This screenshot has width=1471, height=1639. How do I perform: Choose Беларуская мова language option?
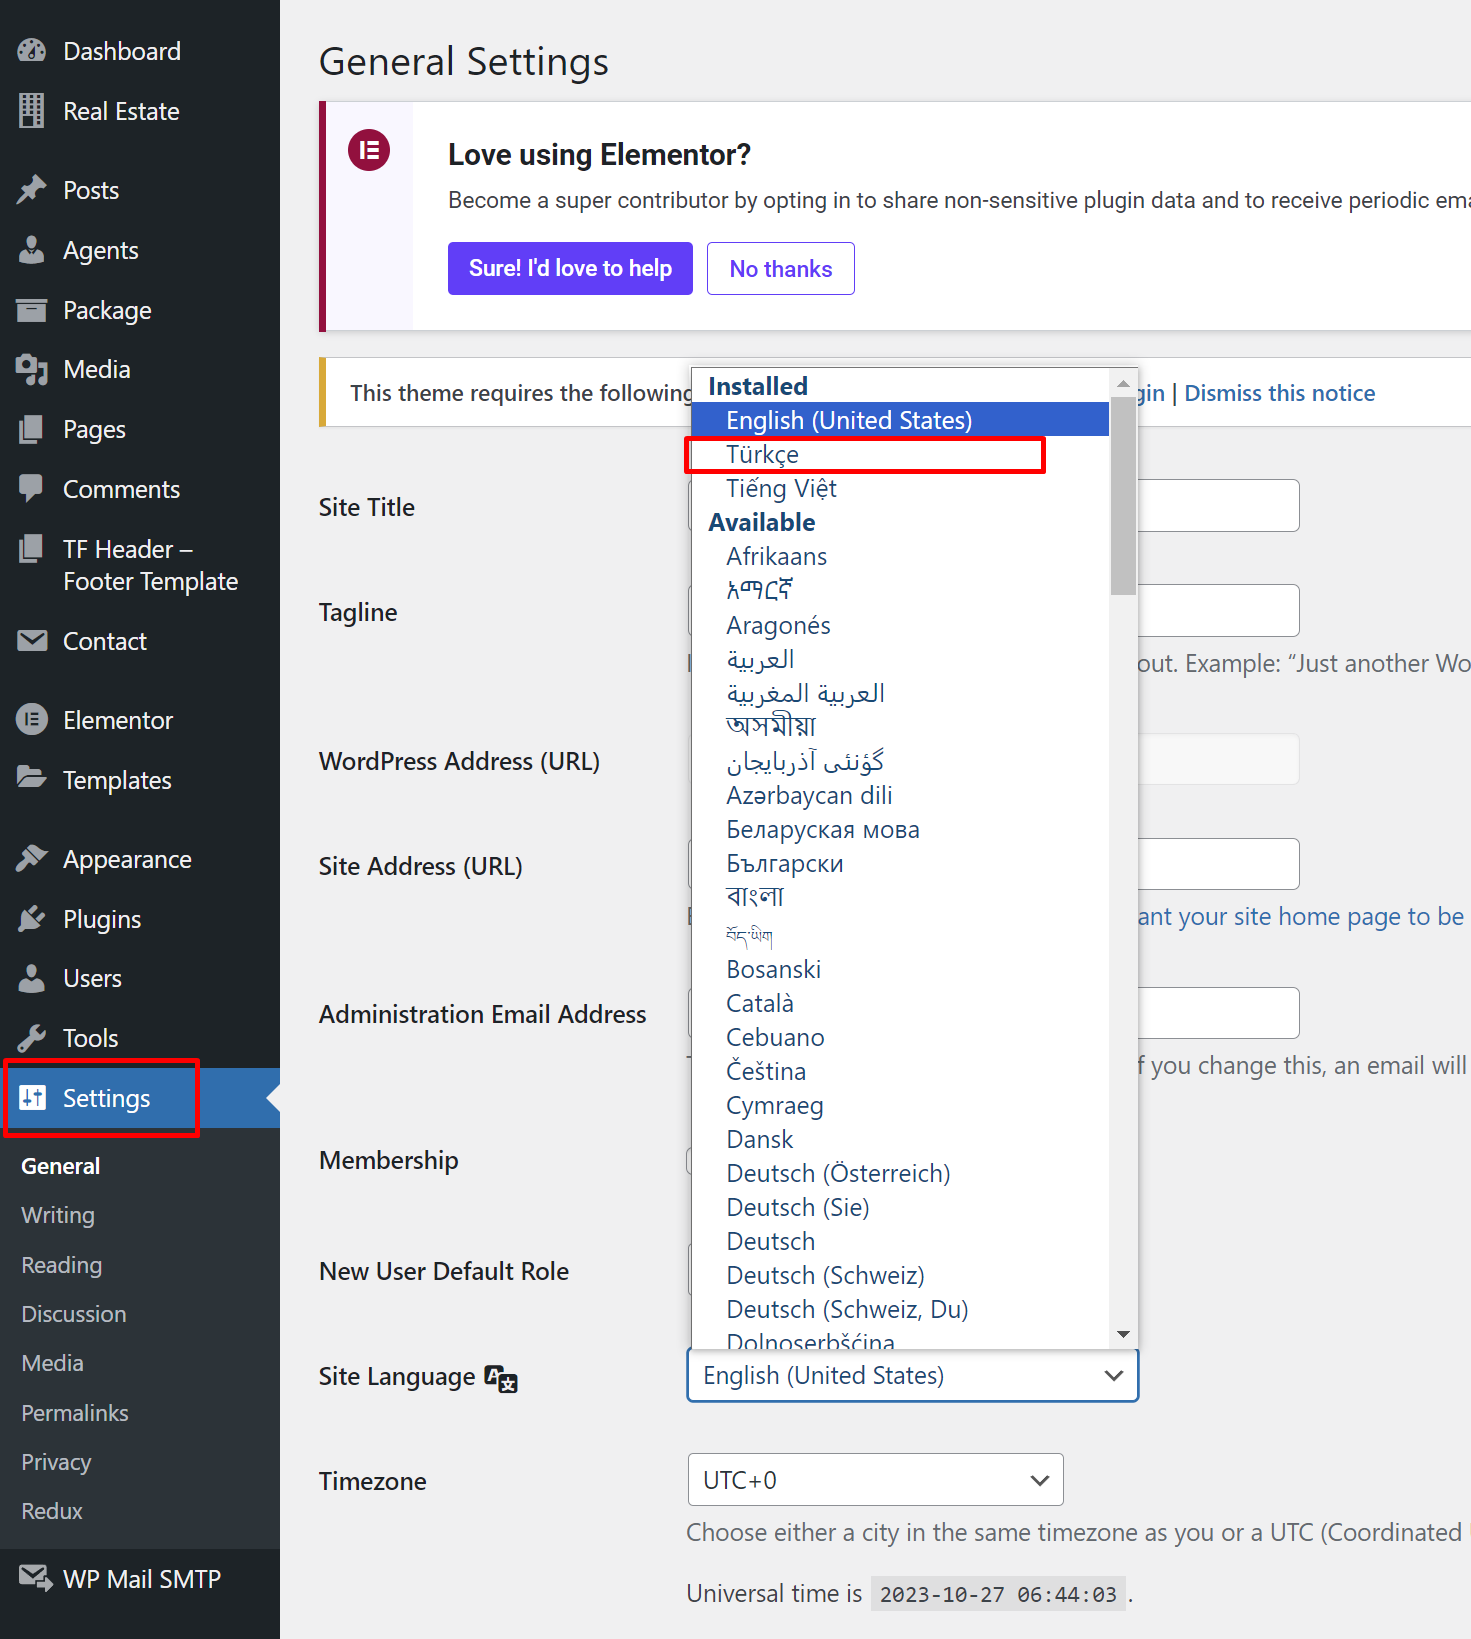(900, 829)
